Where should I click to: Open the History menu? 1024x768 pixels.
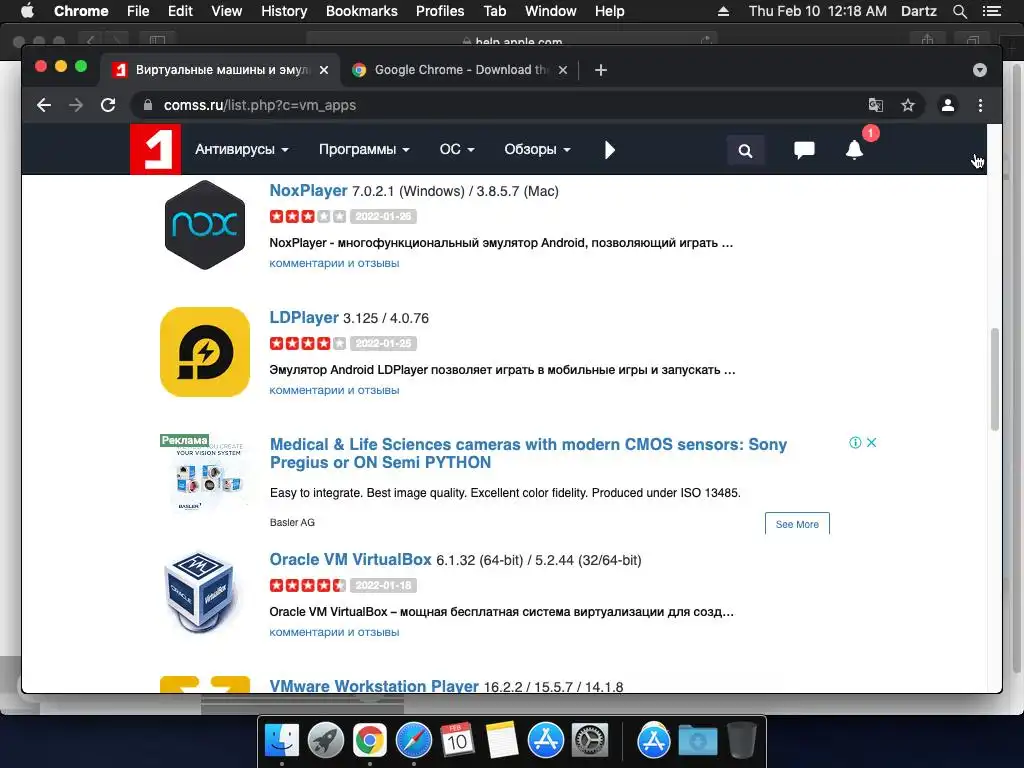click(x=284, y=11)
